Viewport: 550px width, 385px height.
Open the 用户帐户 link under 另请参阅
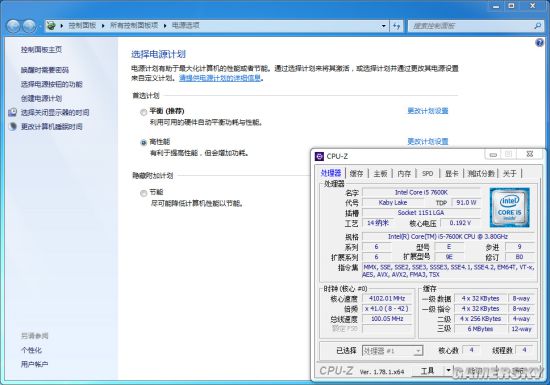tap(34, 364)
